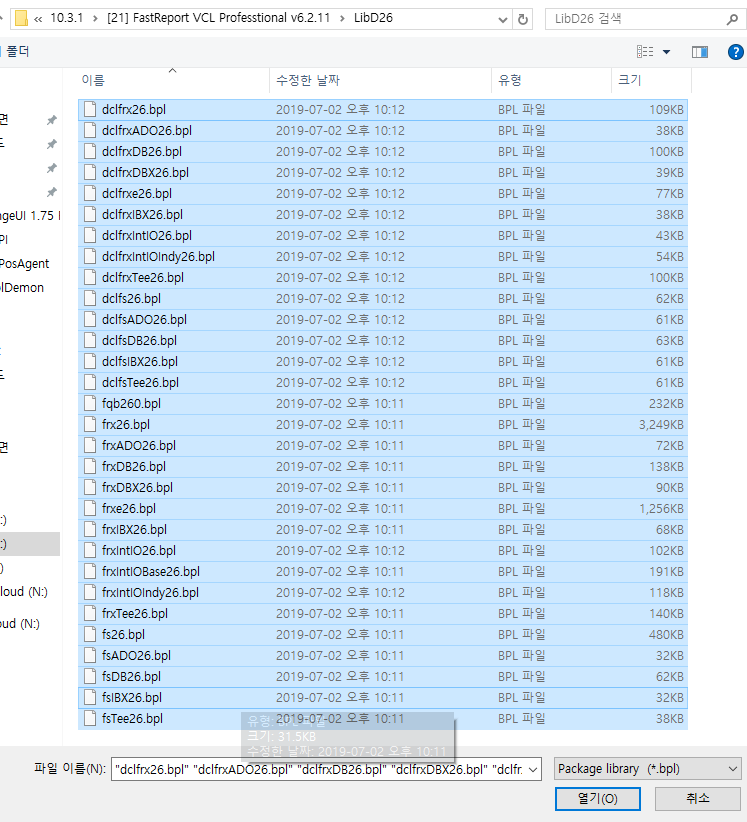The height and width of the screenshot is (822, 747).
Task: Expand chevron before LibD26 breadcrumb
Action: pos(342,19)
